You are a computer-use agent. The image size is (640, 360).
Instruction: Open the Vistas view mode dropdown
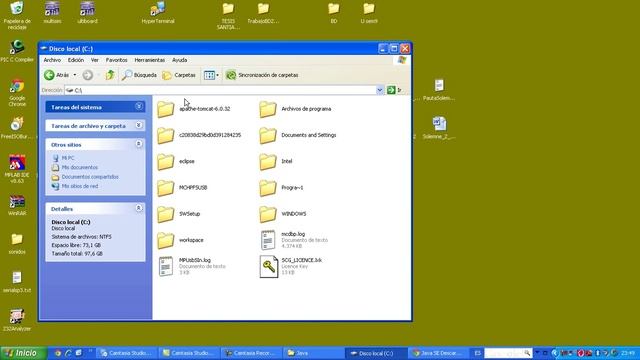[x=211, y=75]
